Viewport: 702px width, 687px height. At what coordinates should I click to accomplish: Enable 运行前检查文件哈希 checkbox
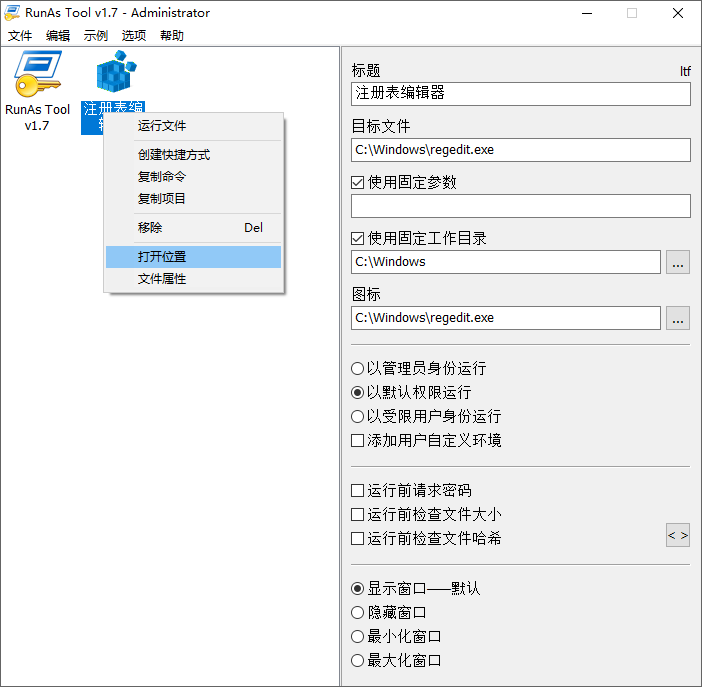(x=357, y=538)
